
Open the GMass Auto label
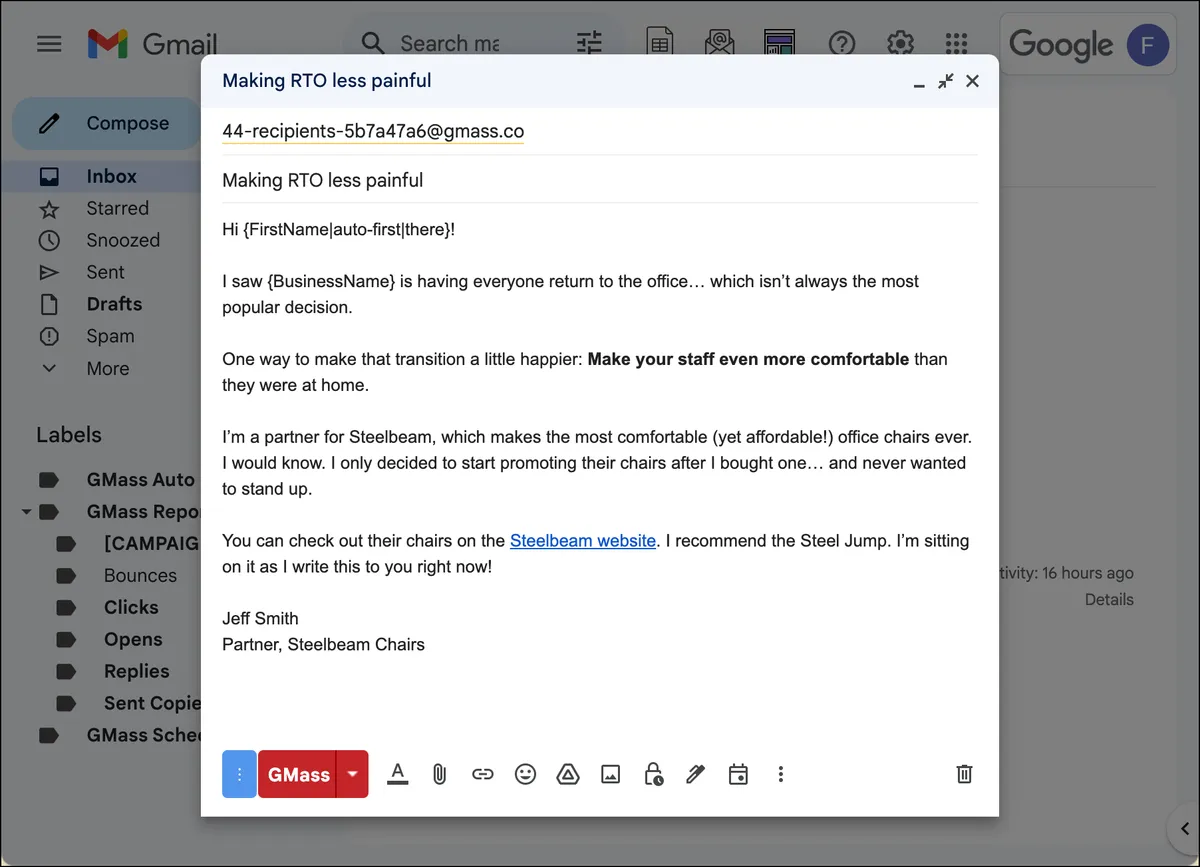tap(140, 480)
